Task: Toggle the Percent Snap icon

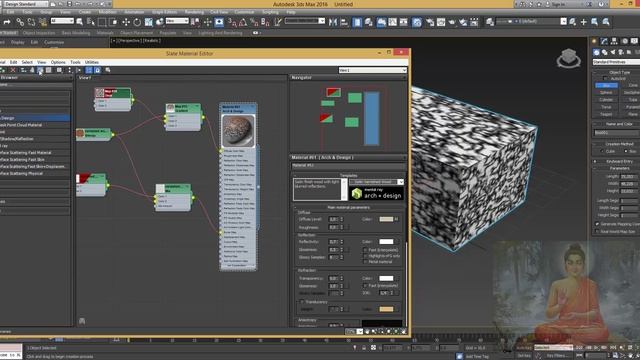Action: 254,22
